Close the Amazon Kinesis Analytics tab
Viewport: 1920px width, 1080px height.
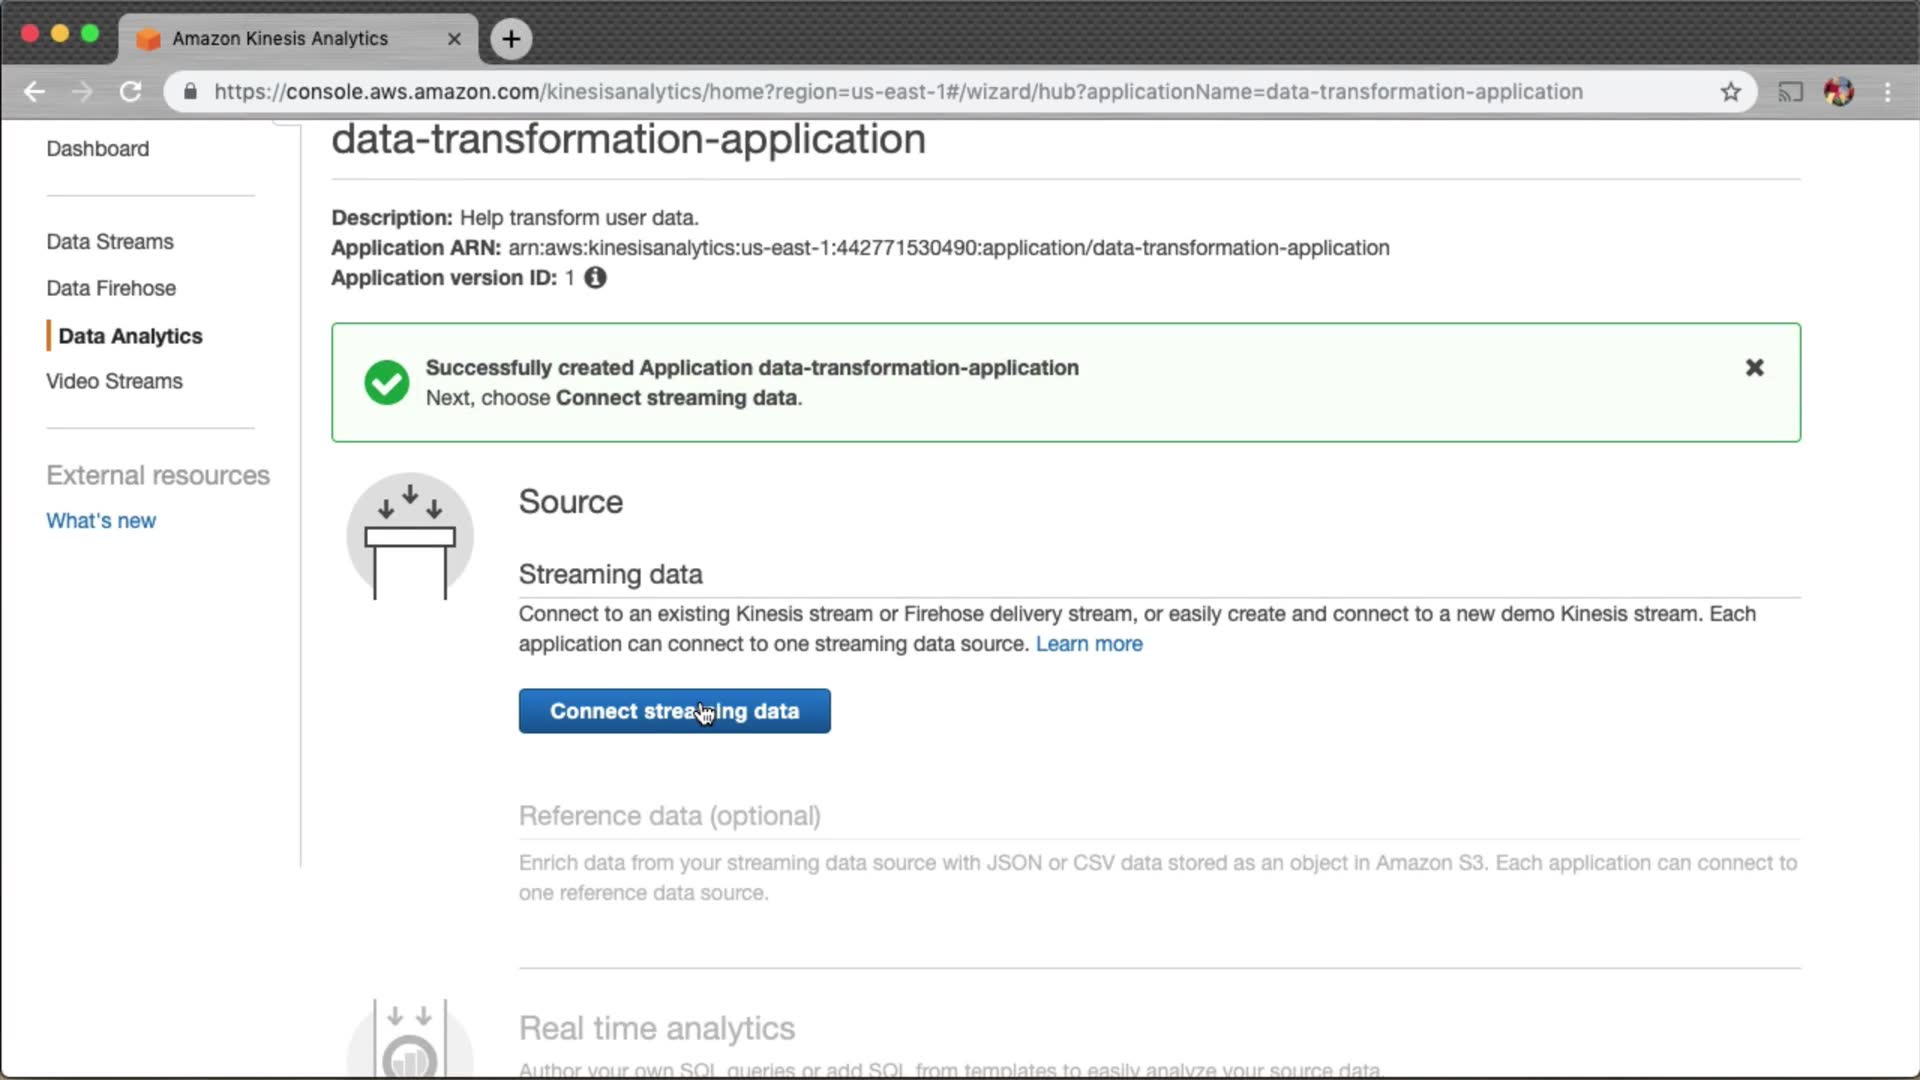(x=454, y=39)
